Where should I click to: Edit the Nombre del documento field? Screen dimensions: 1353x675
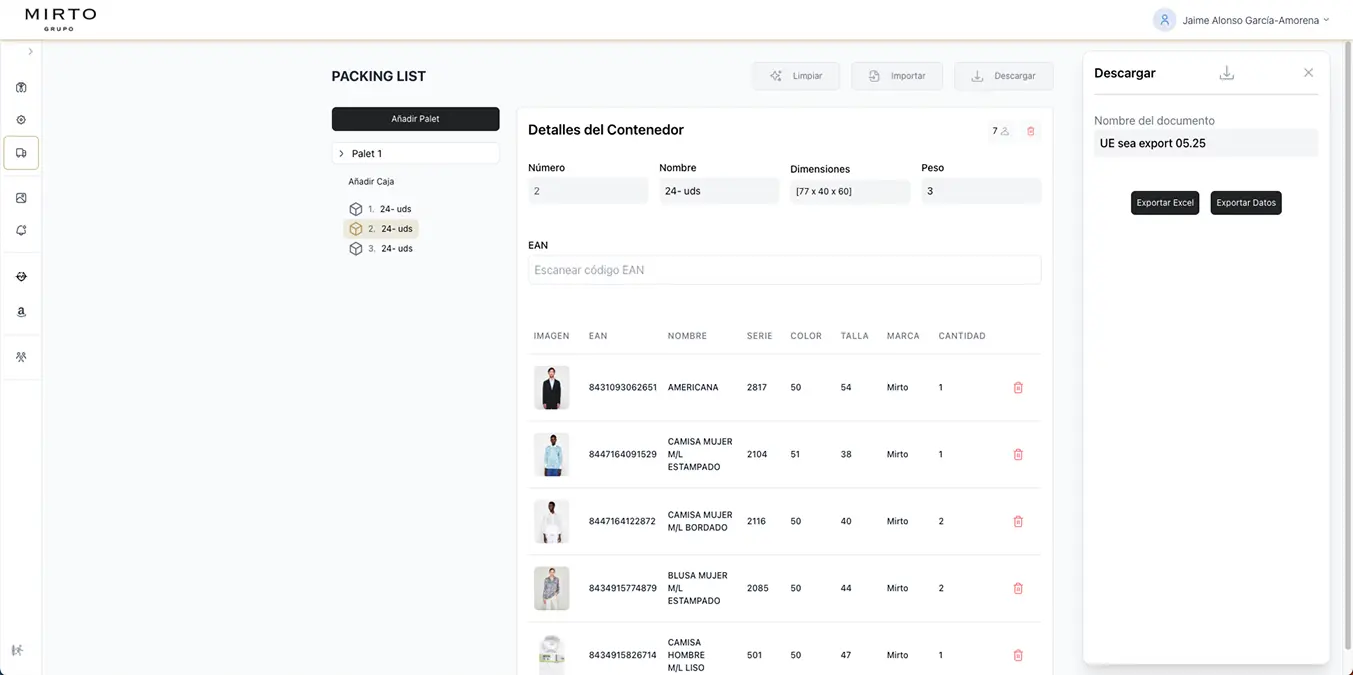pyautogui.click(x=1206, y=143)
